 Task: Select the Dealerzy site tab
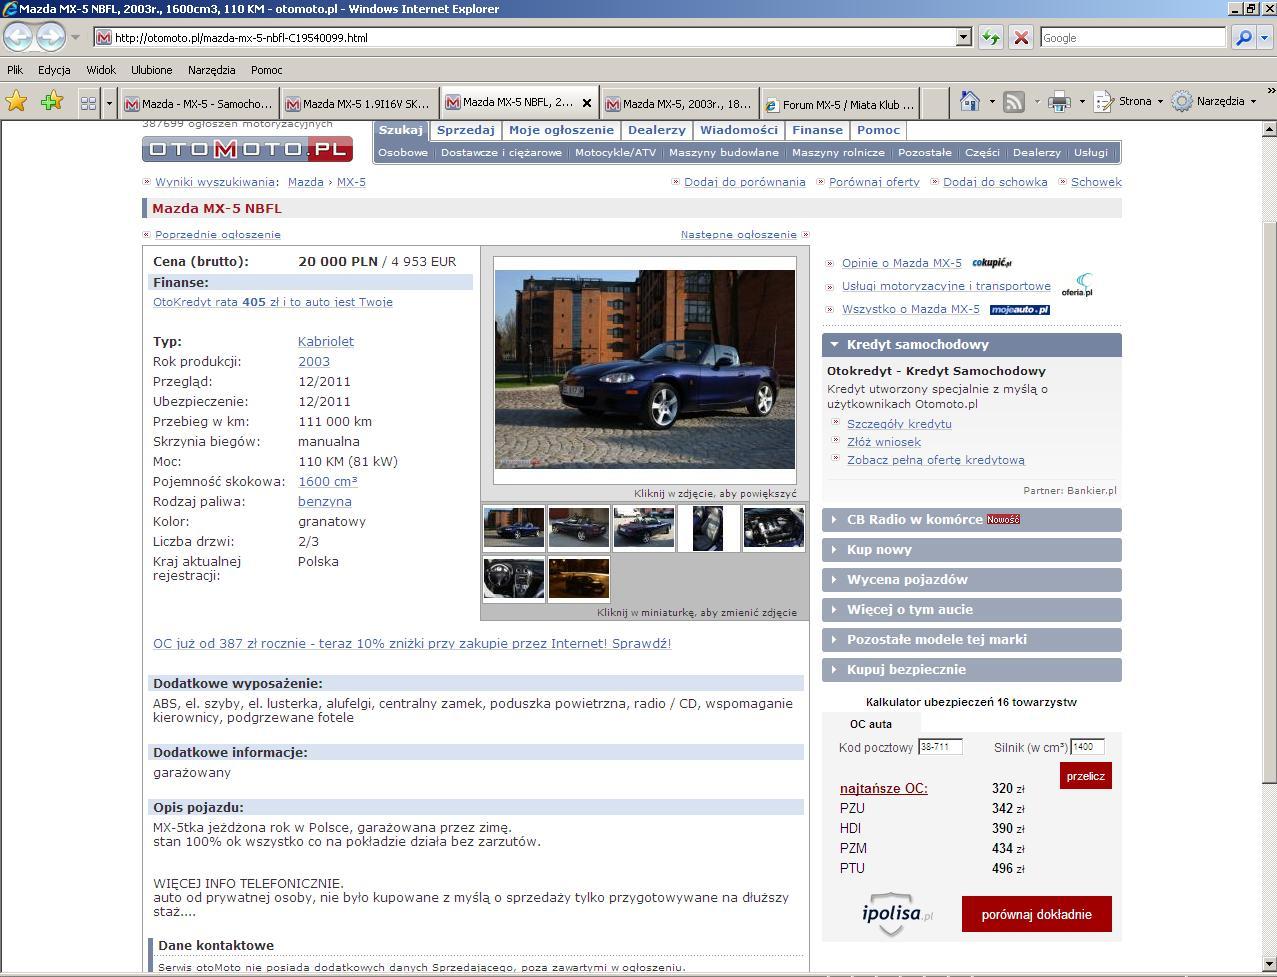657,130
